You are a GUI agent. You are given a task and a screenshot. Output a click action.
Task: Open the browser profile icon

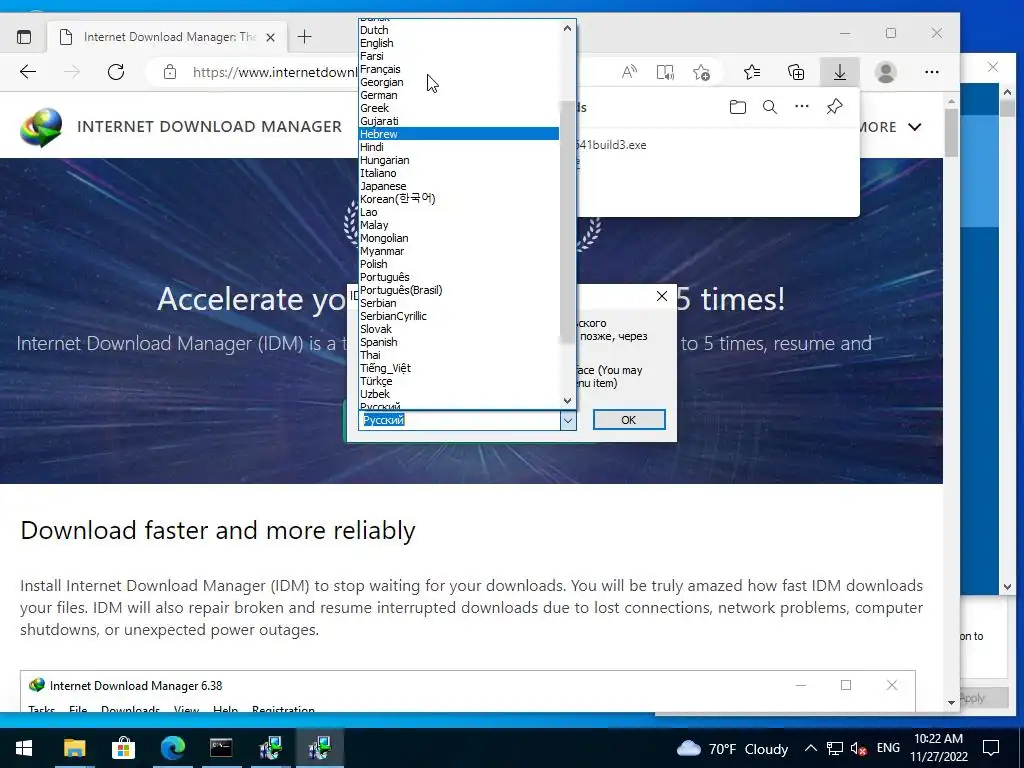(x=886, y=72)
